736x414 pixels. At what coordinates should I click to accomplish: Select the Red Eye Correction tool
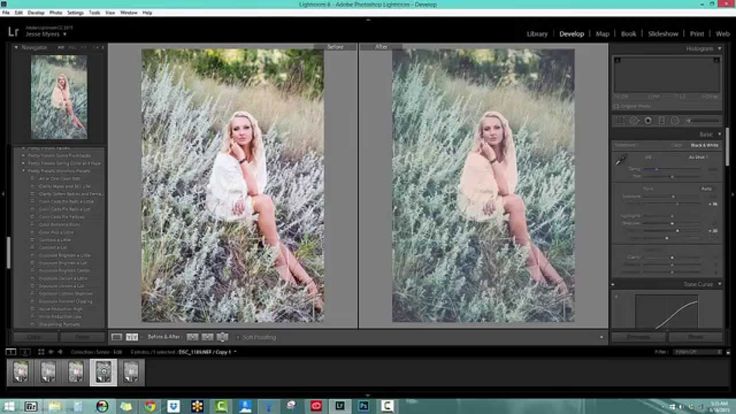tap(648, 120)
